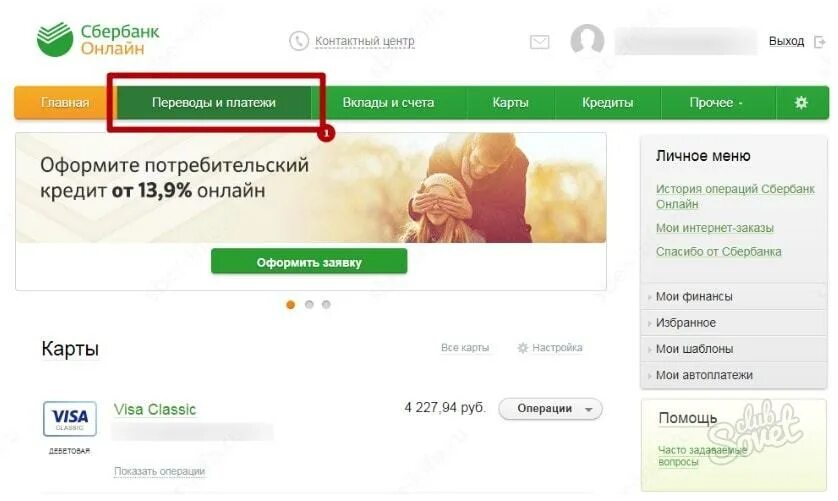Open История операций Сбербанк Онлайн link
838x501 pixels.
point(735,196)
